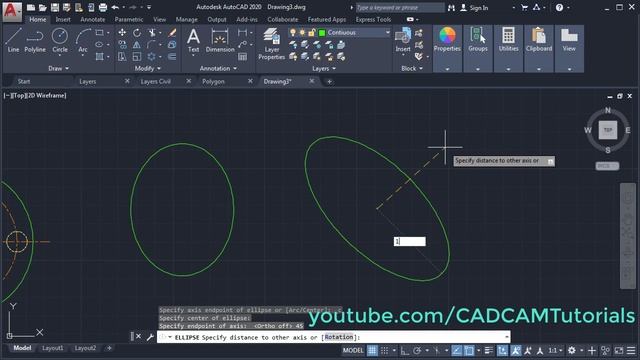The width and height of the screenshot is (640, 360).
Task: Expand the Annotation panel
Action: point(218,69)
